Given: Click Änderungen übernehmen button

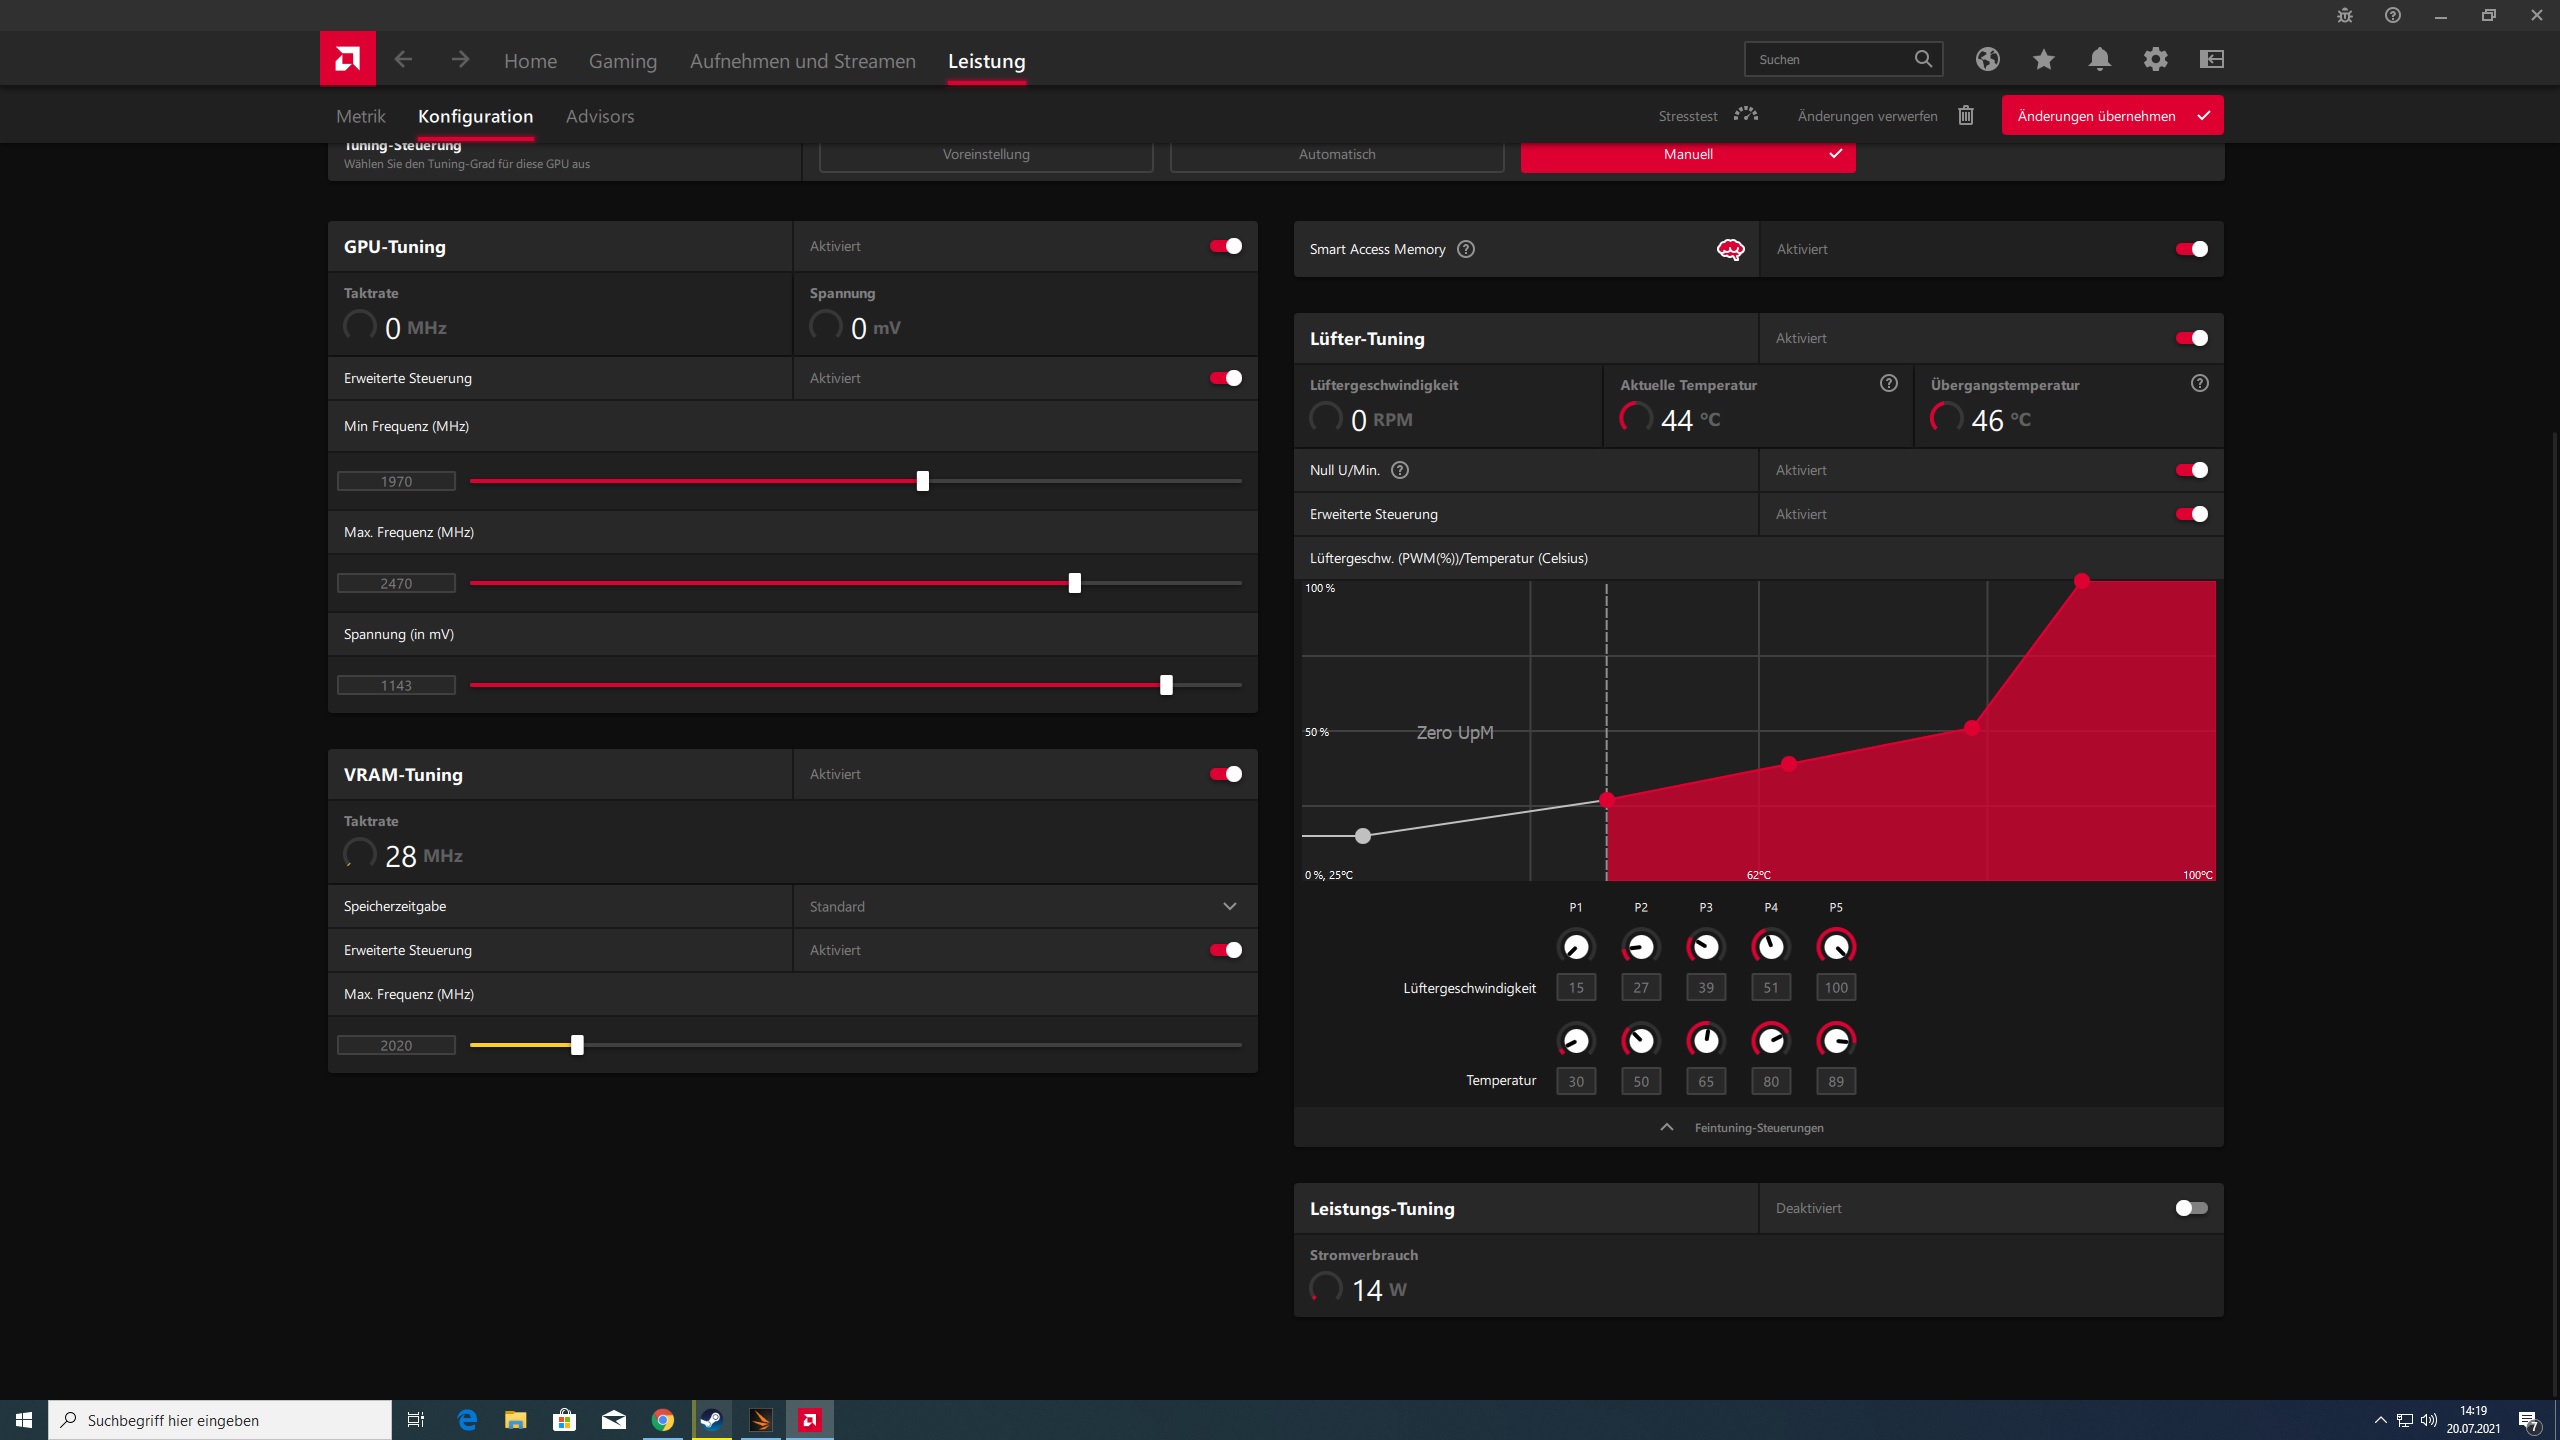Looking at the screenshot, I should pyautogui.click(x=2111, y=116).
